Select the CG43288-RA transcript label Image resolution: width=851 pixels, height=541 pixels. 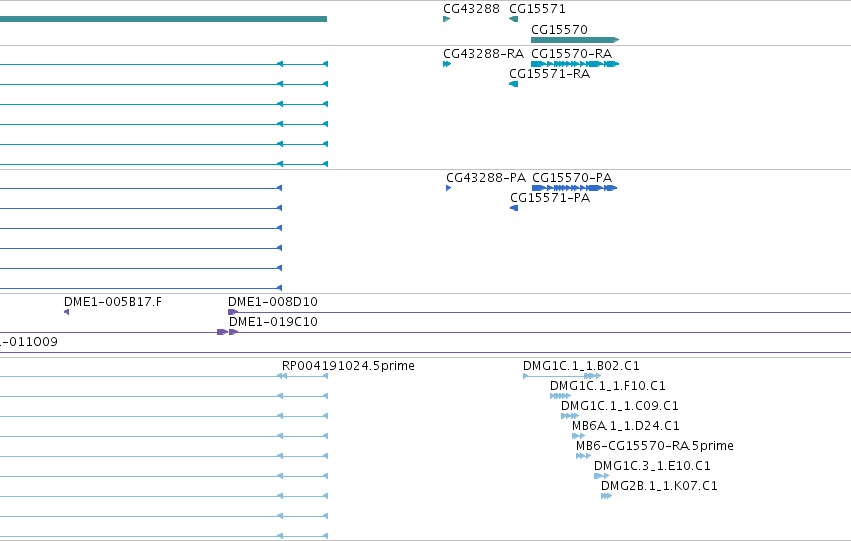tap(484, 54)
